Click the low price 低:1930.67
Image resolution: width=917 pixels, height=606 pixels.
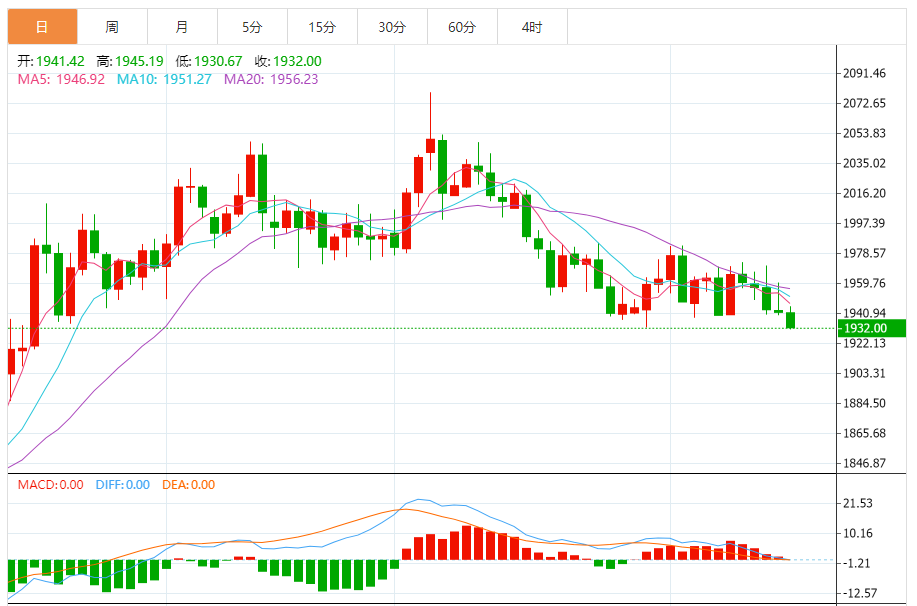[209, 61]
